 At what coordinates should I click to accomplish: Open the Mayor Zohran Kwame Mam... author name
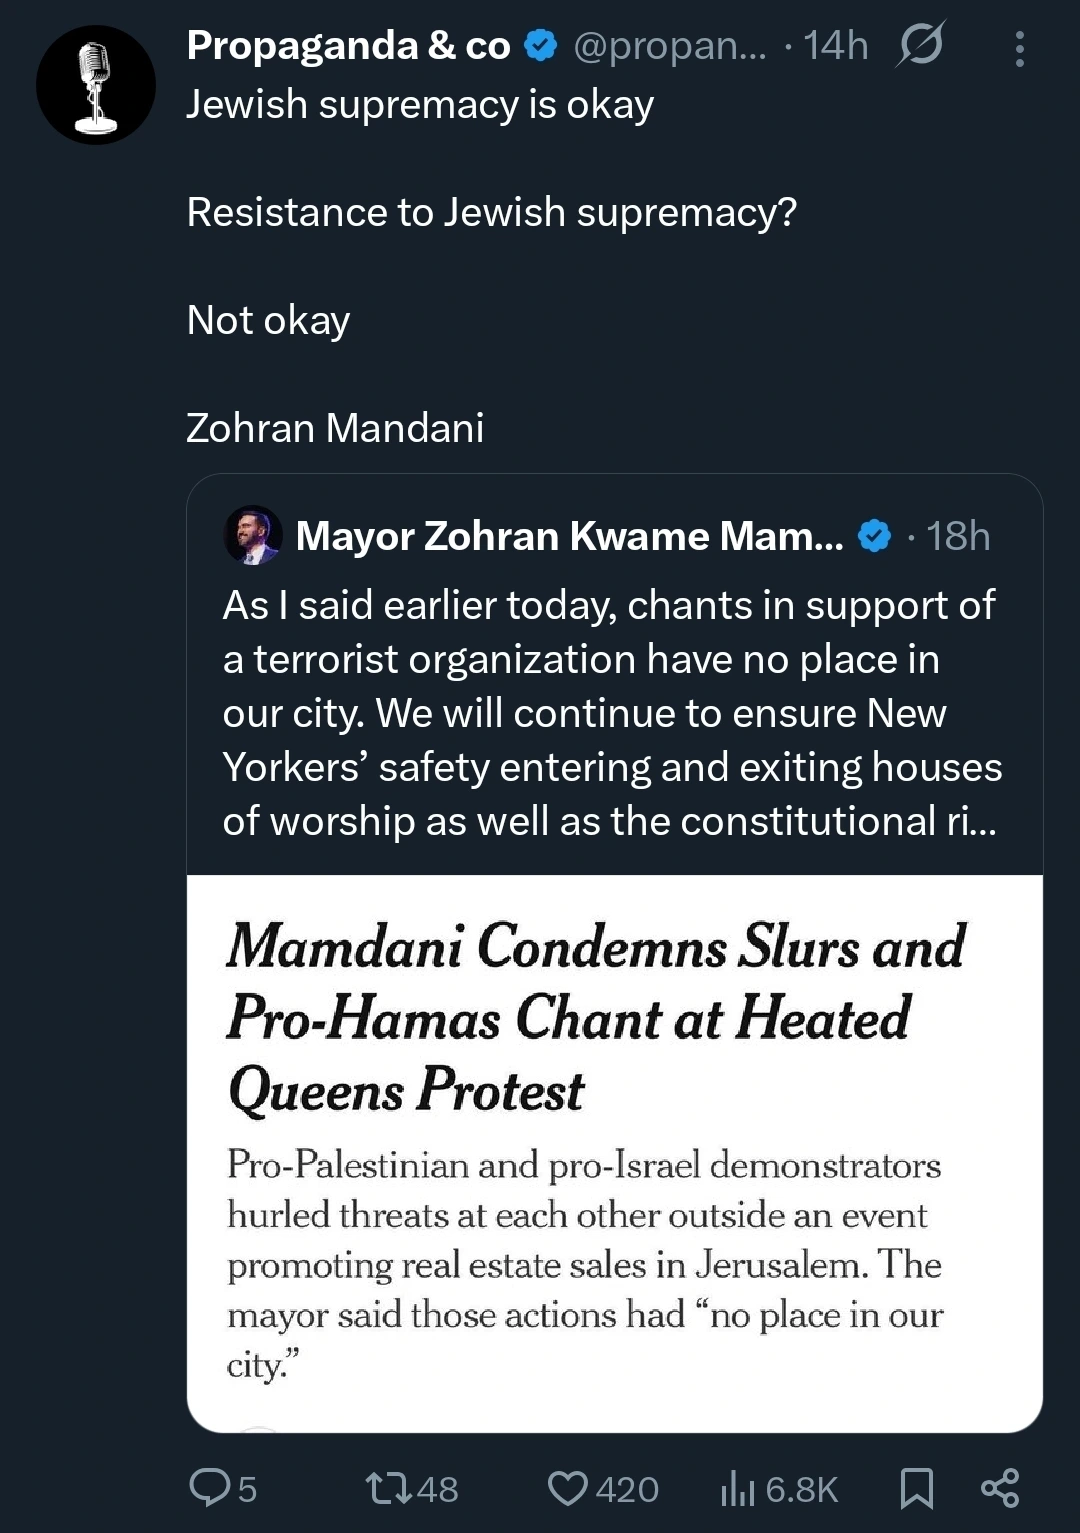569,536
